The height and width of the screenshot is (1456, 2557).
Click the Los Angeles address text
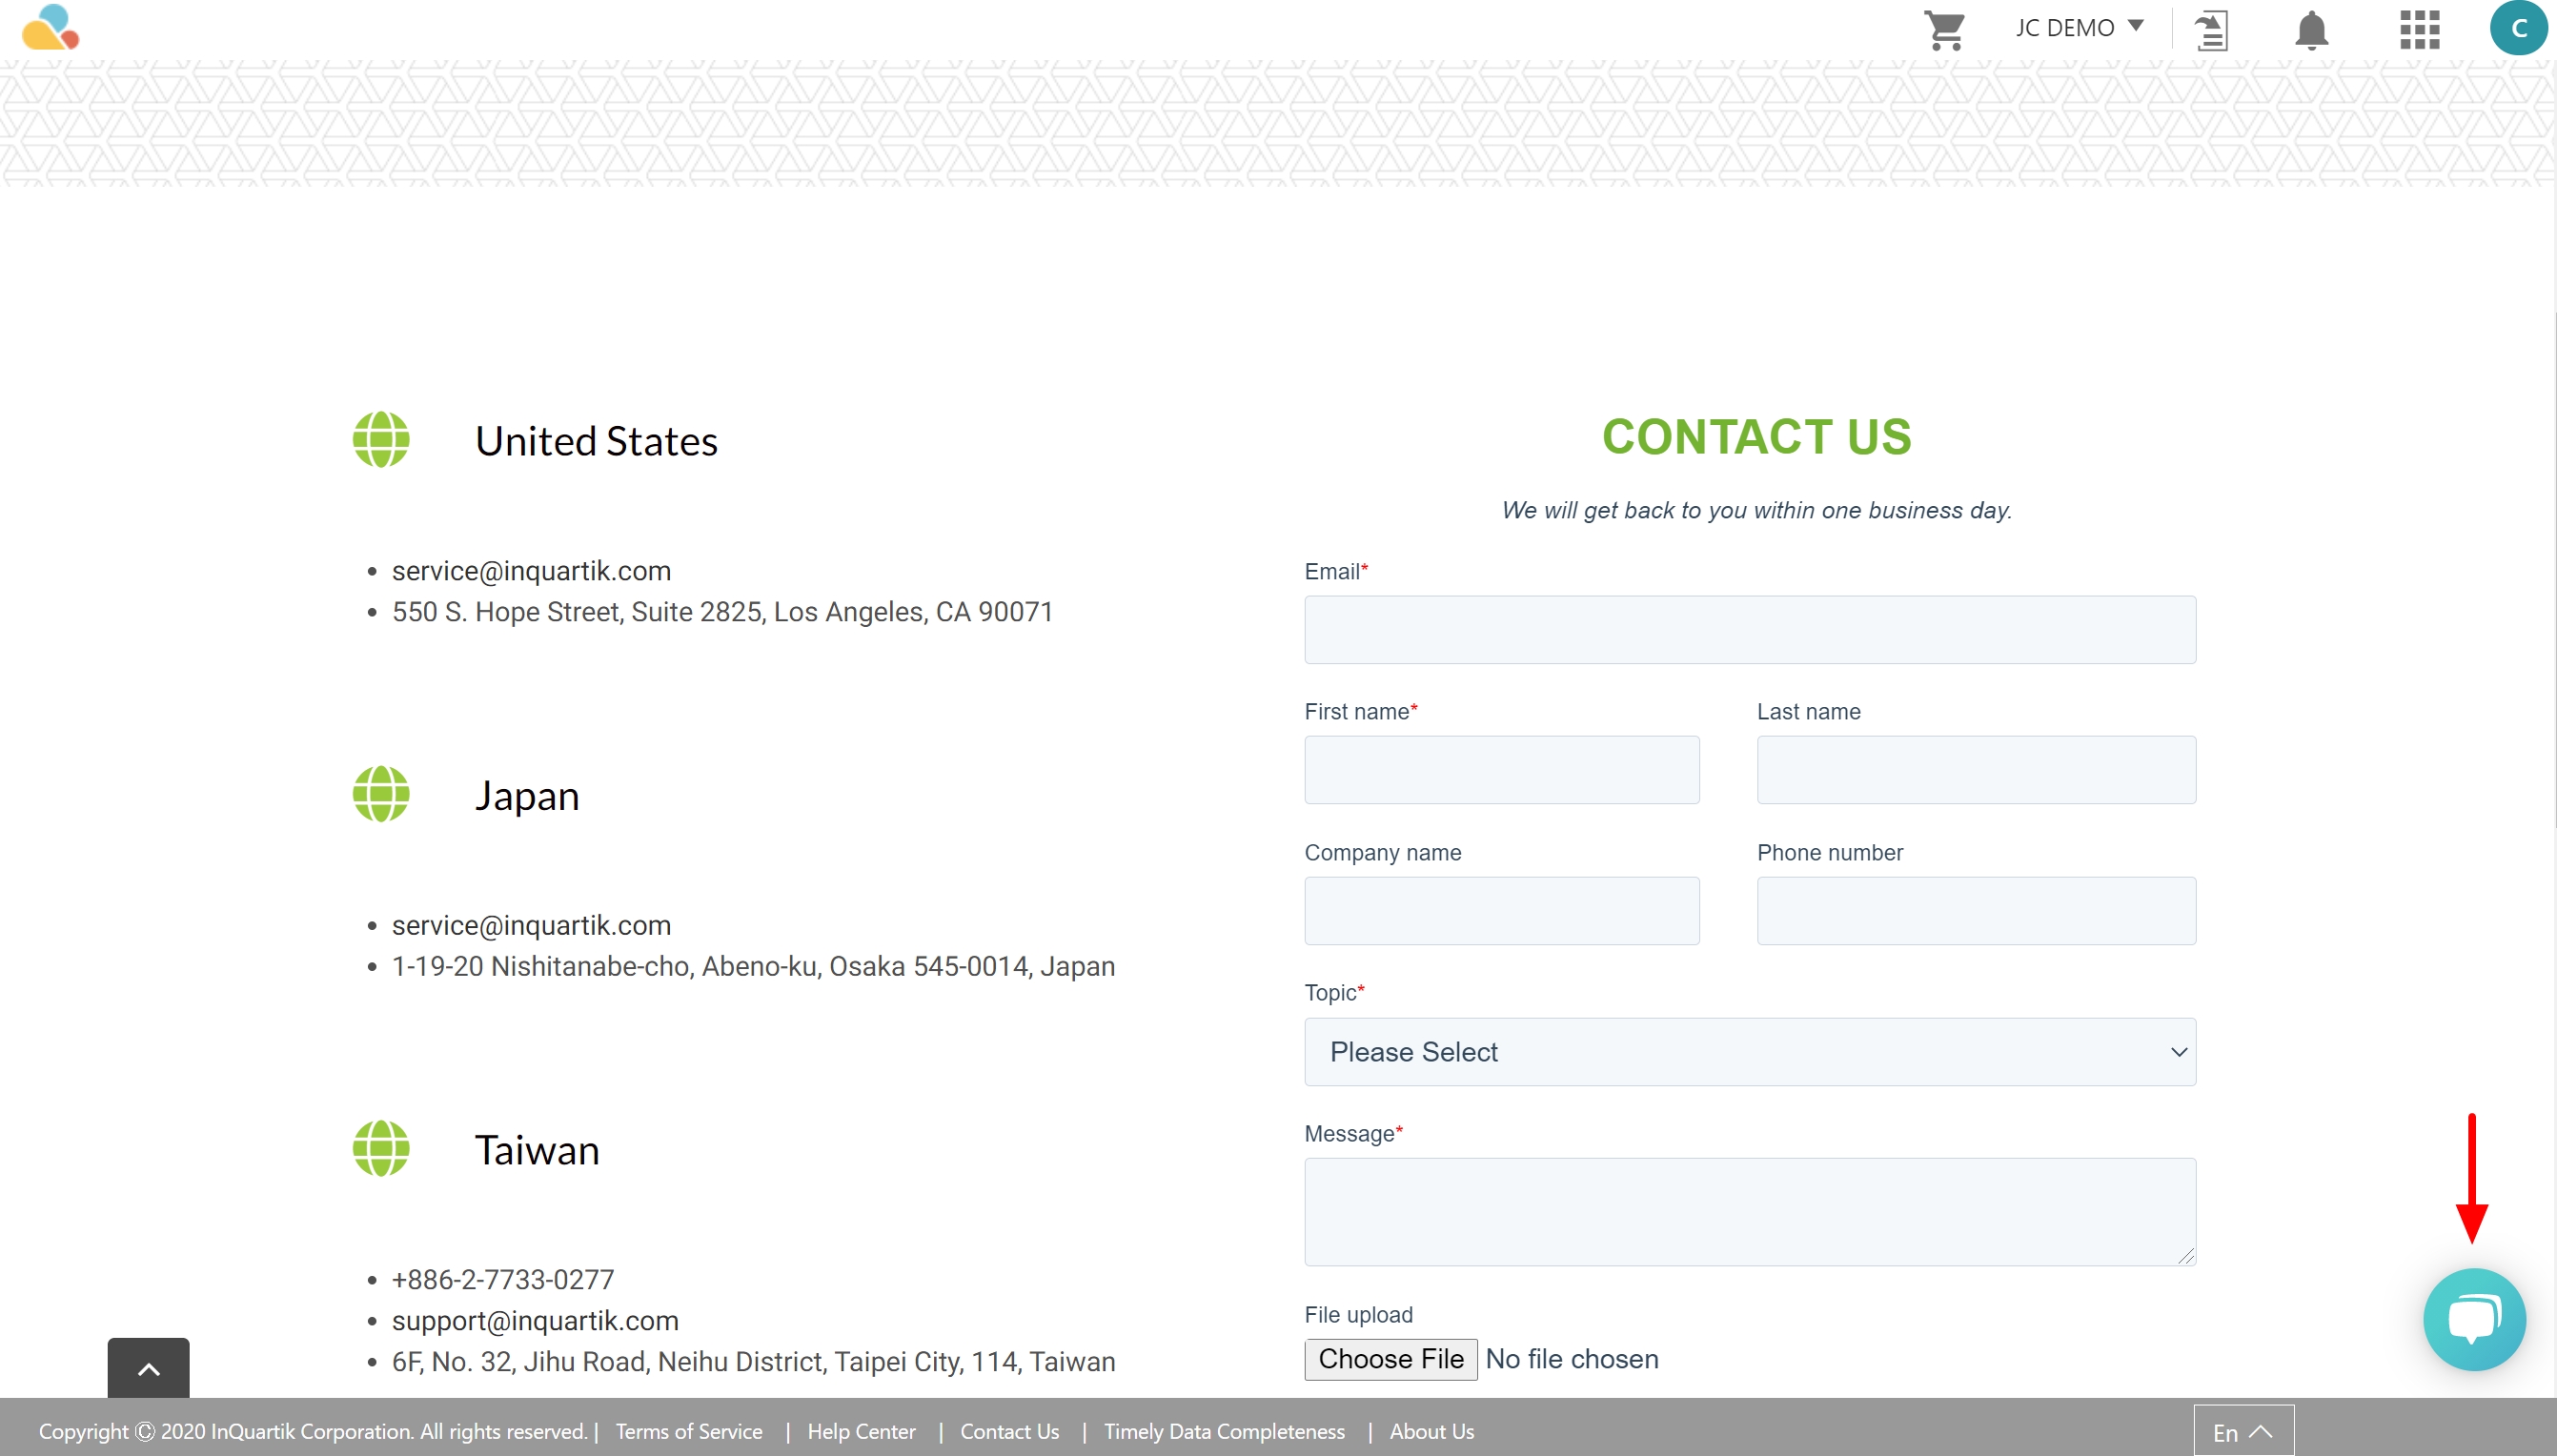pos(722,612)
